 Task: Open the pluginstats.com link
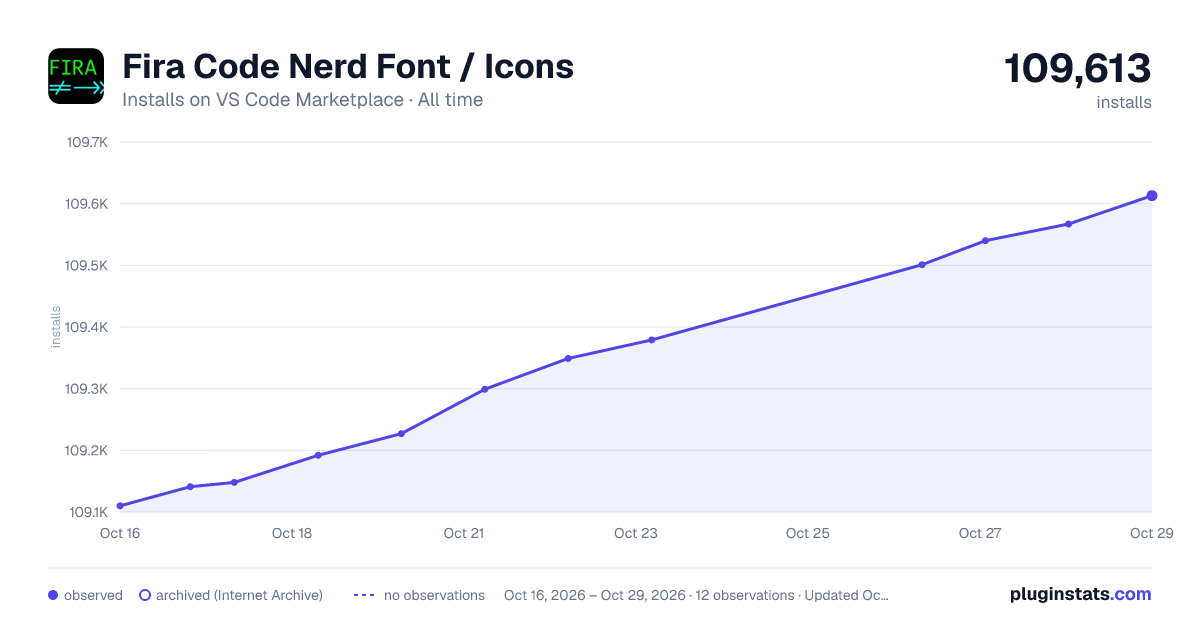point(1081,594)
